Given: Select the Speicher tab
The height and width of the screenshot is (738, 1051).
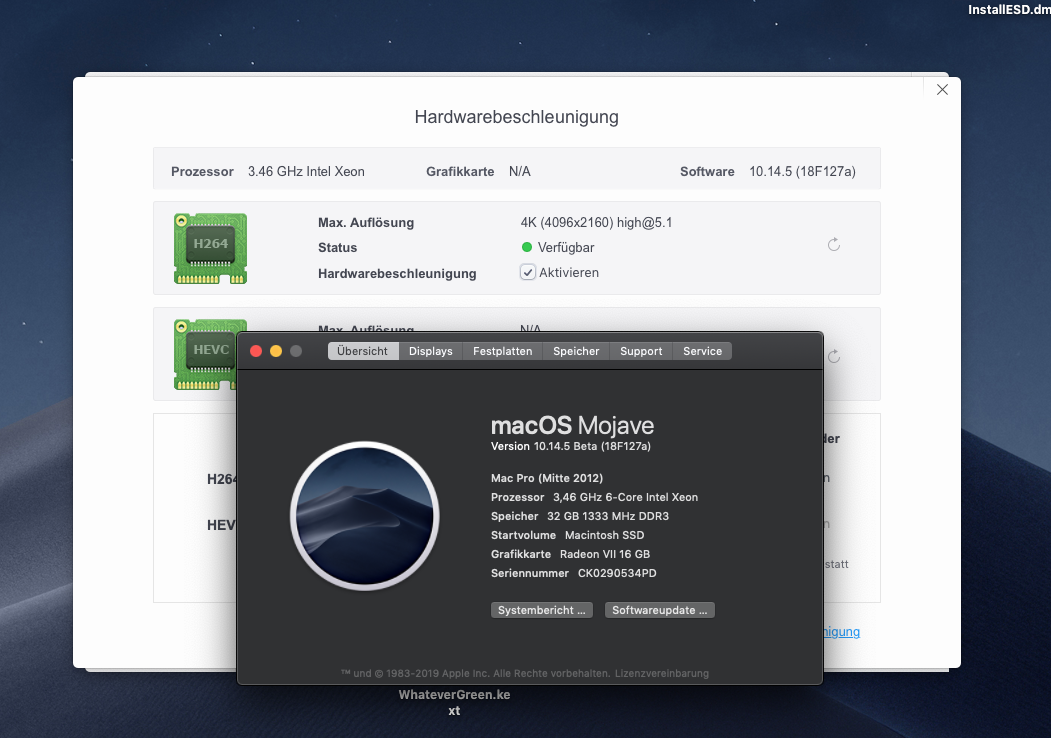Looking at the screenshot, I should (x=576, y=351).
